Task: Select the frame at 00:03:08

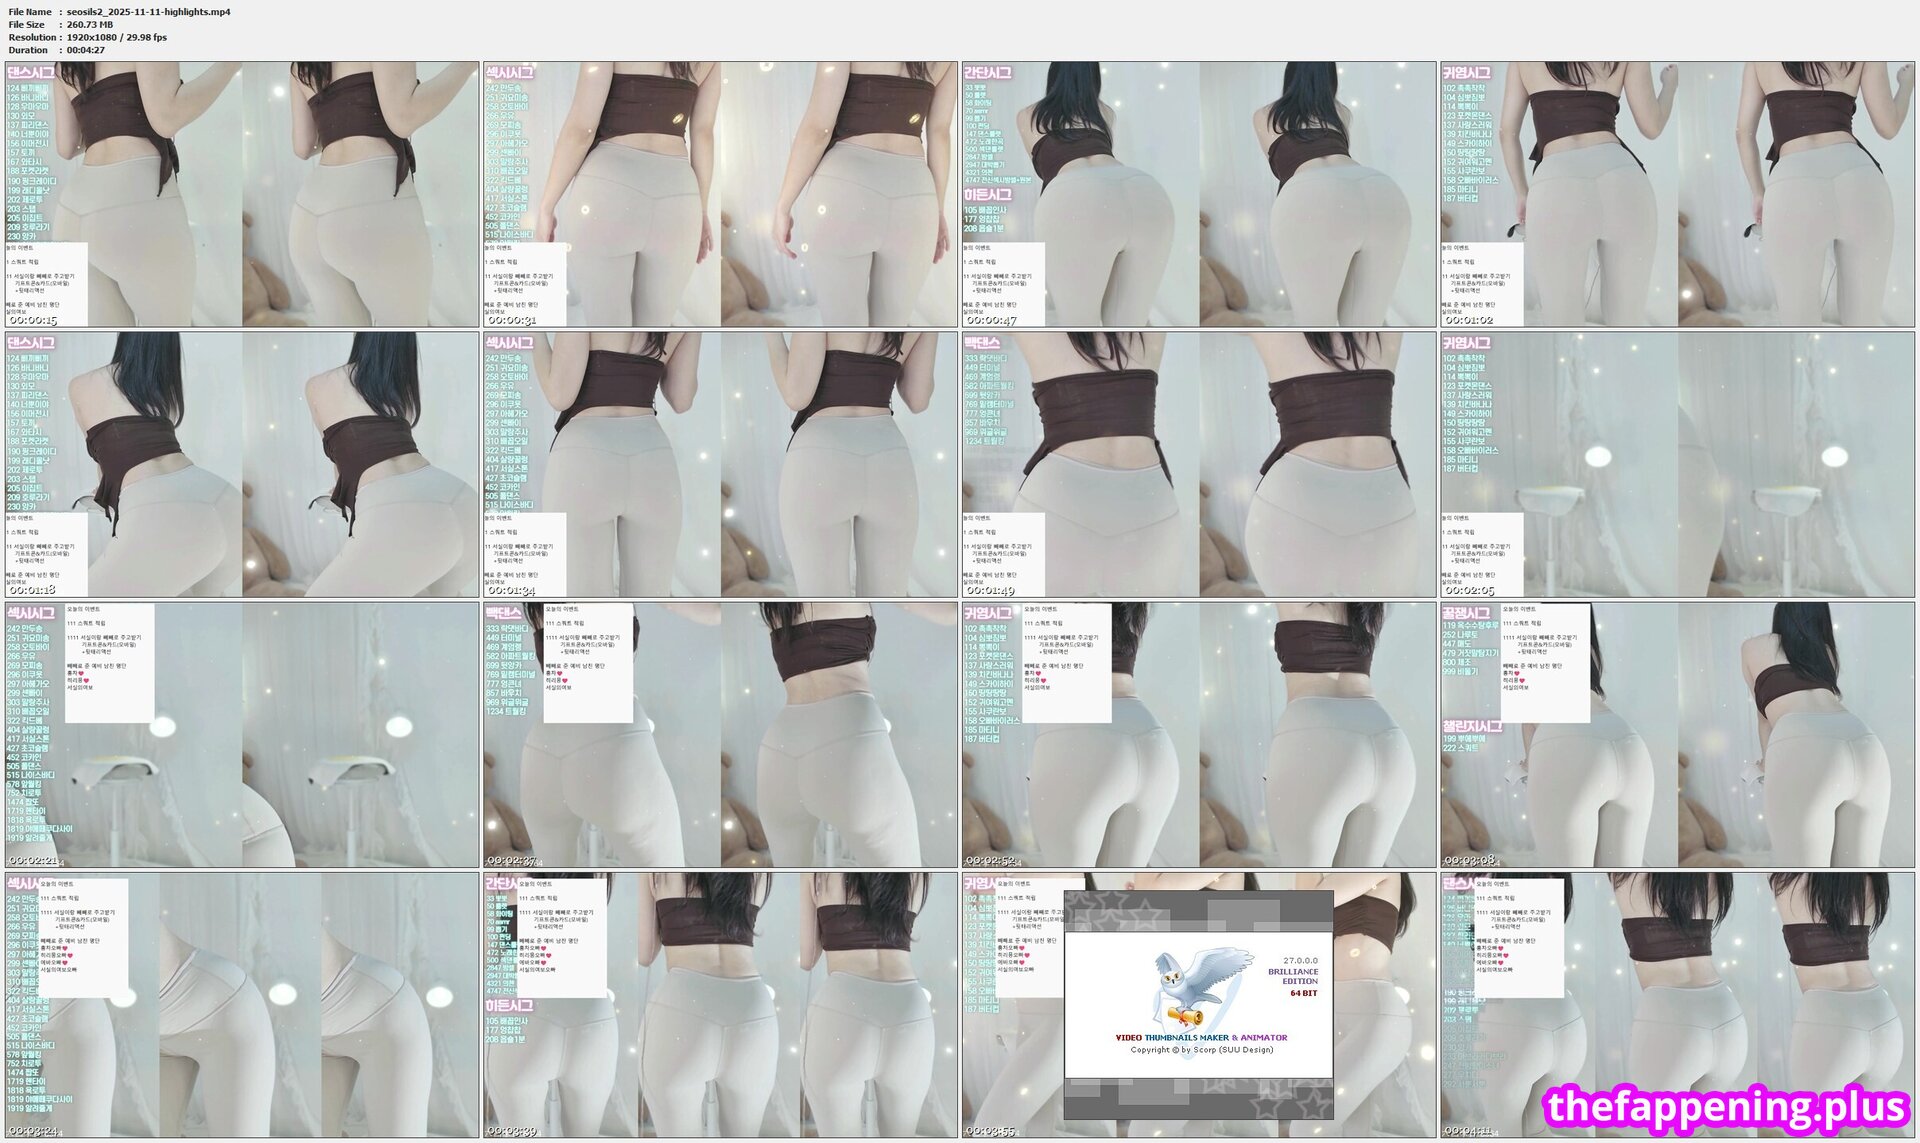Action: click(1677, 735)
